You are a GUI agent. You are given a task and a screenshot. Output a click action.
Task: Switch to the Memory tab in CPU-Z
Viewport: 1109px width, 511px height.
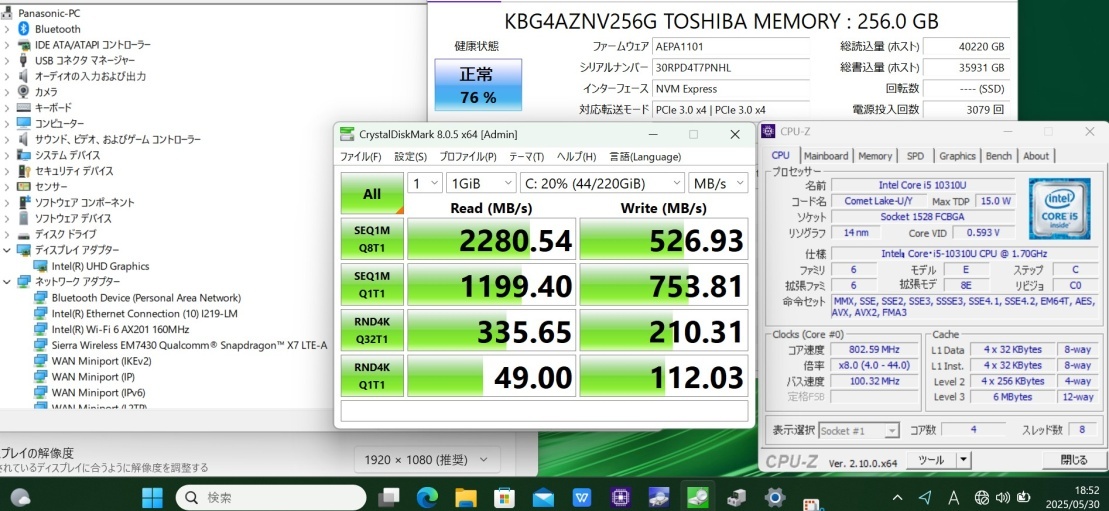pyautogui.click(x=875, y=156)
